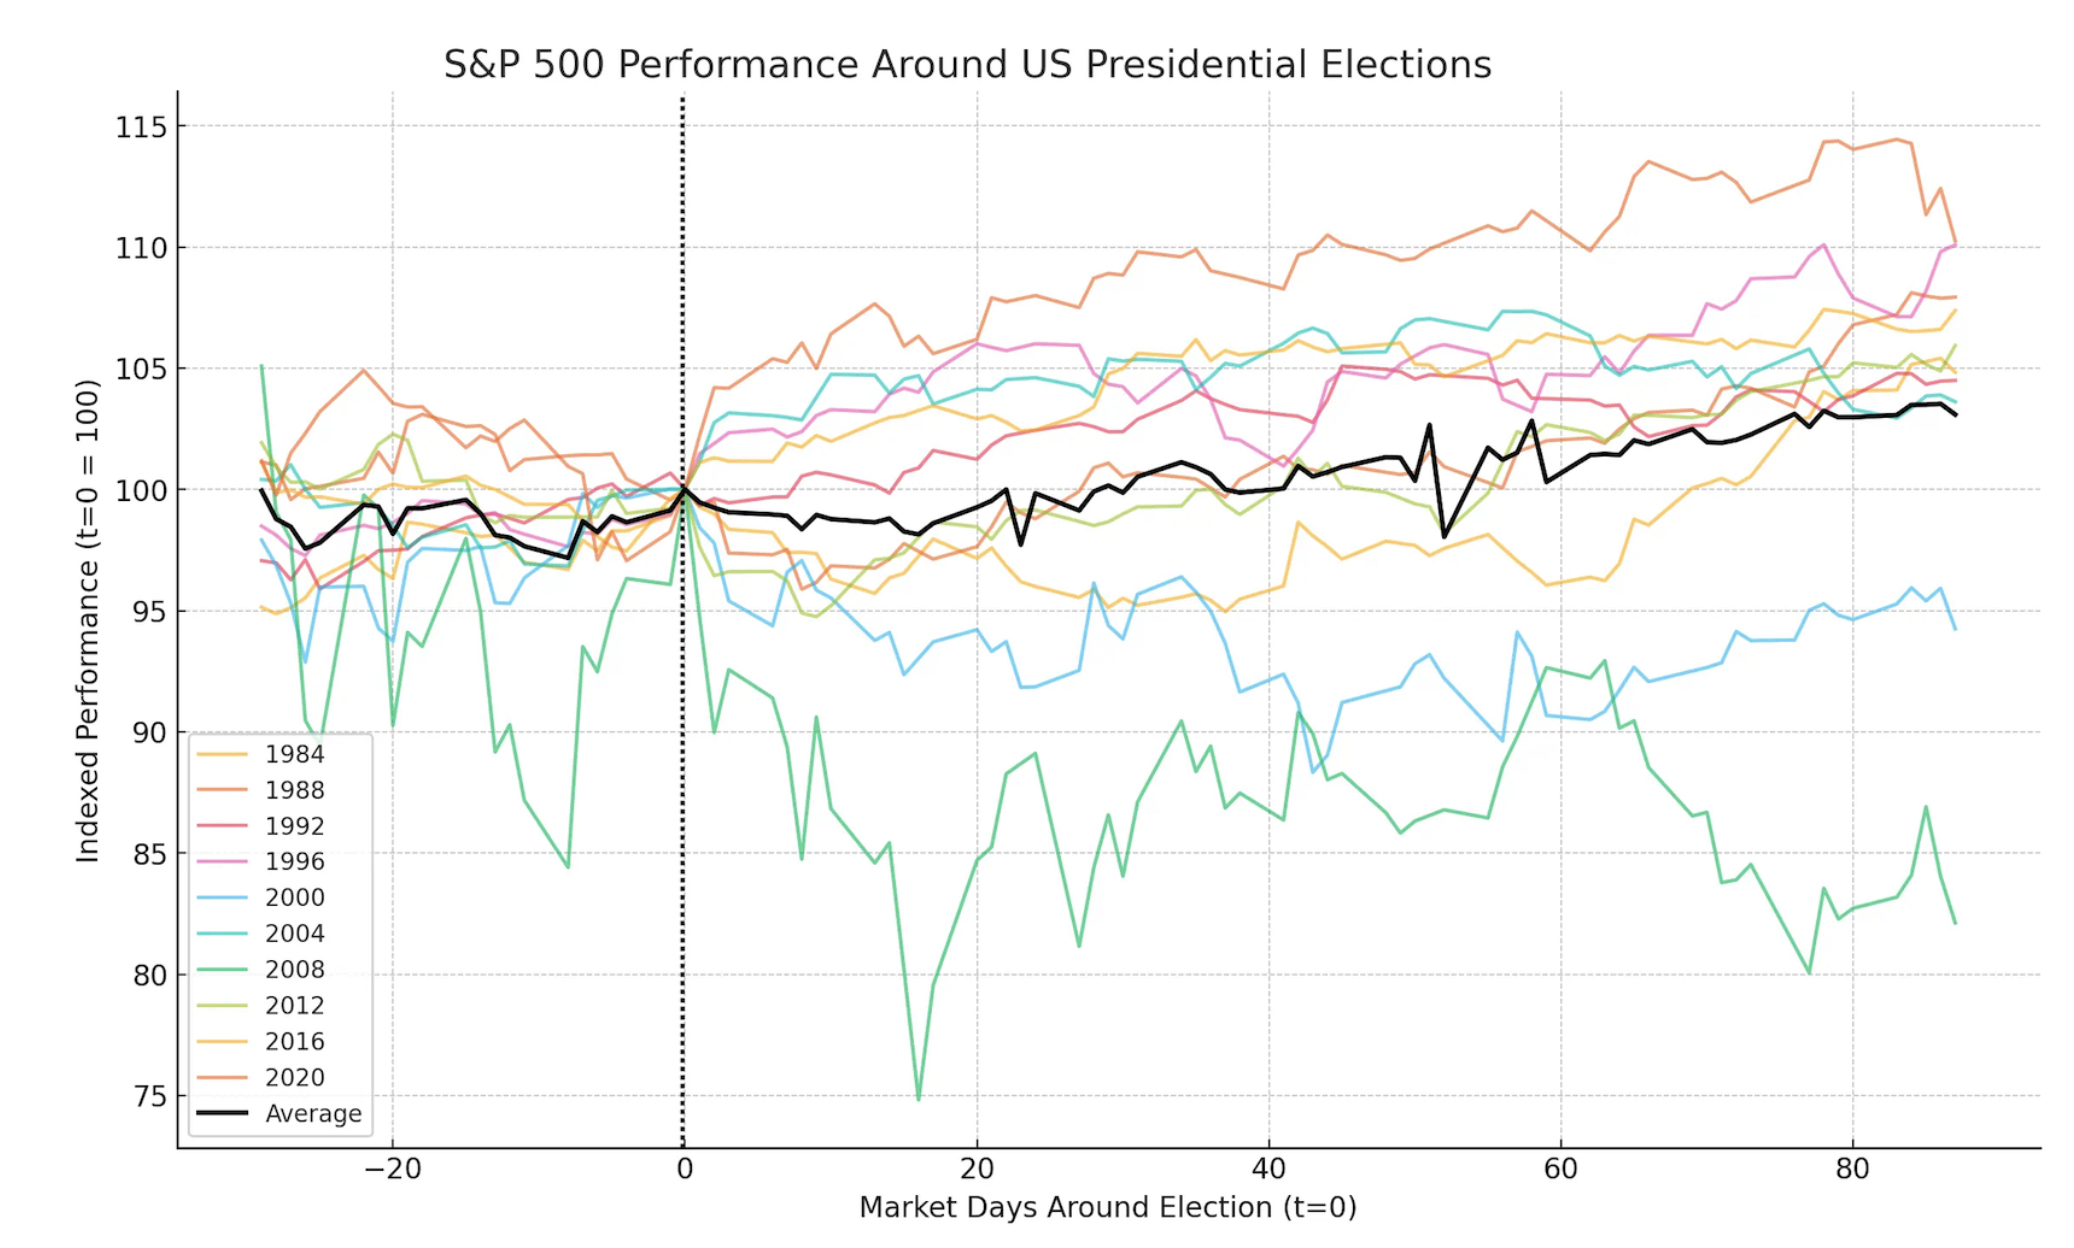Click the 0 tick on x-axis
The width and height of the screenshot is (2074, 1248).
684,1168
